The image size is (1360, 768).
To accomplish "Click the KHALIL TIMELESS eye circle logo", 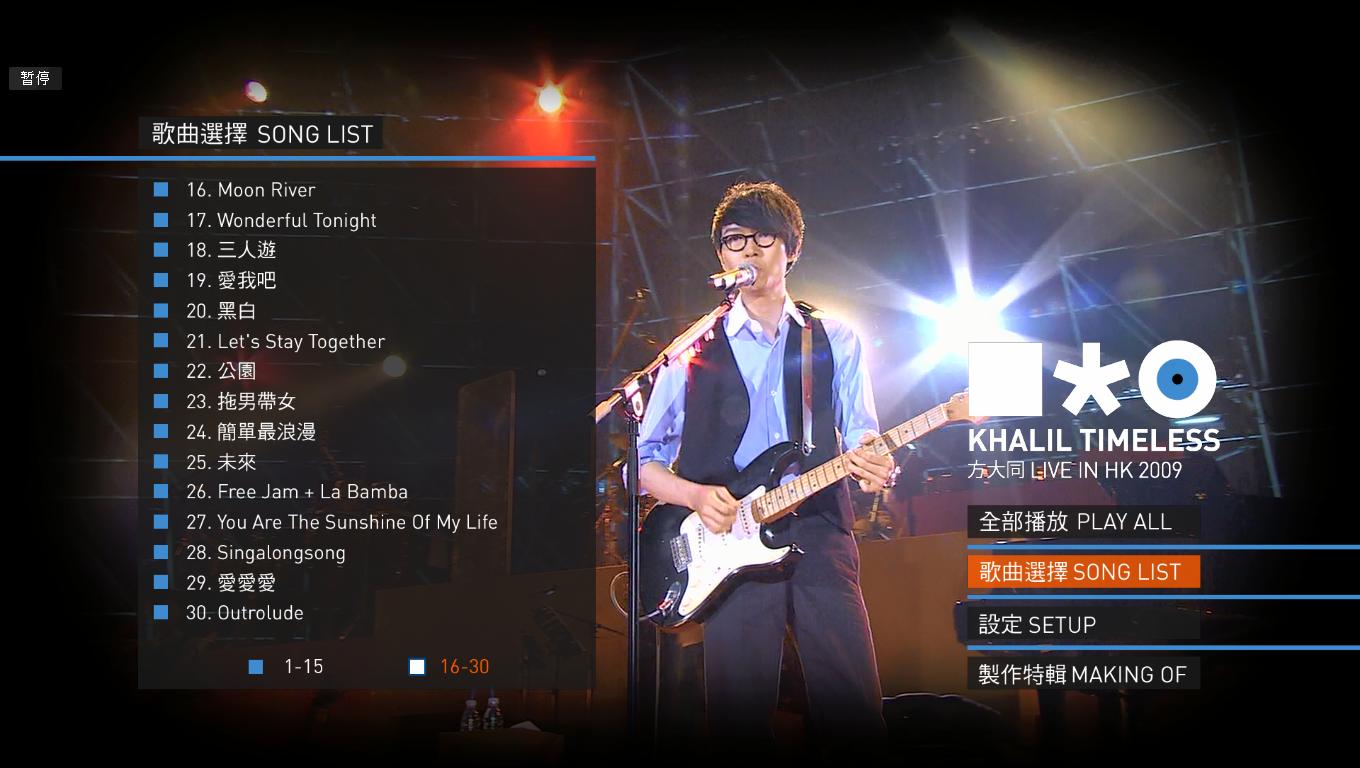I will click(1177, 379).
